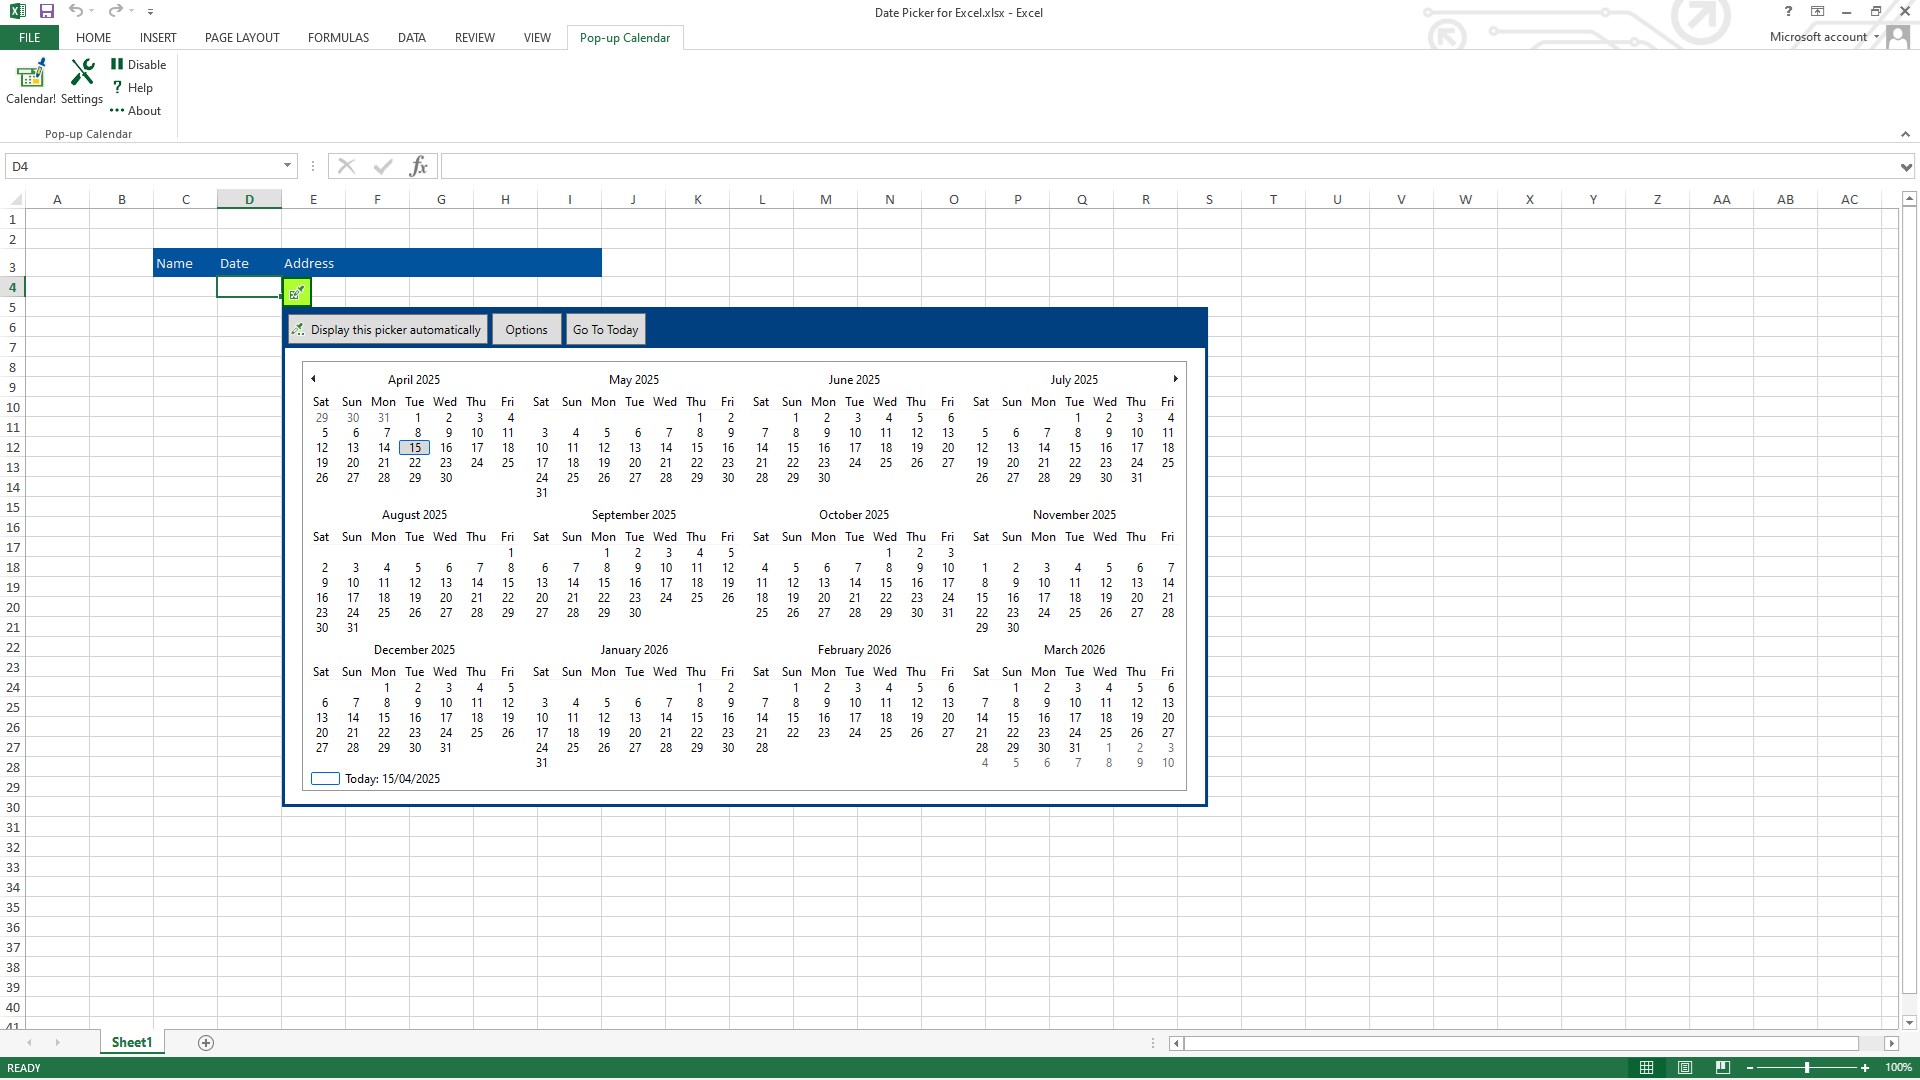Screen dimensions: 1920x1080
Task: Toggle Display this picker automatically
Action: tap(388, 330)
